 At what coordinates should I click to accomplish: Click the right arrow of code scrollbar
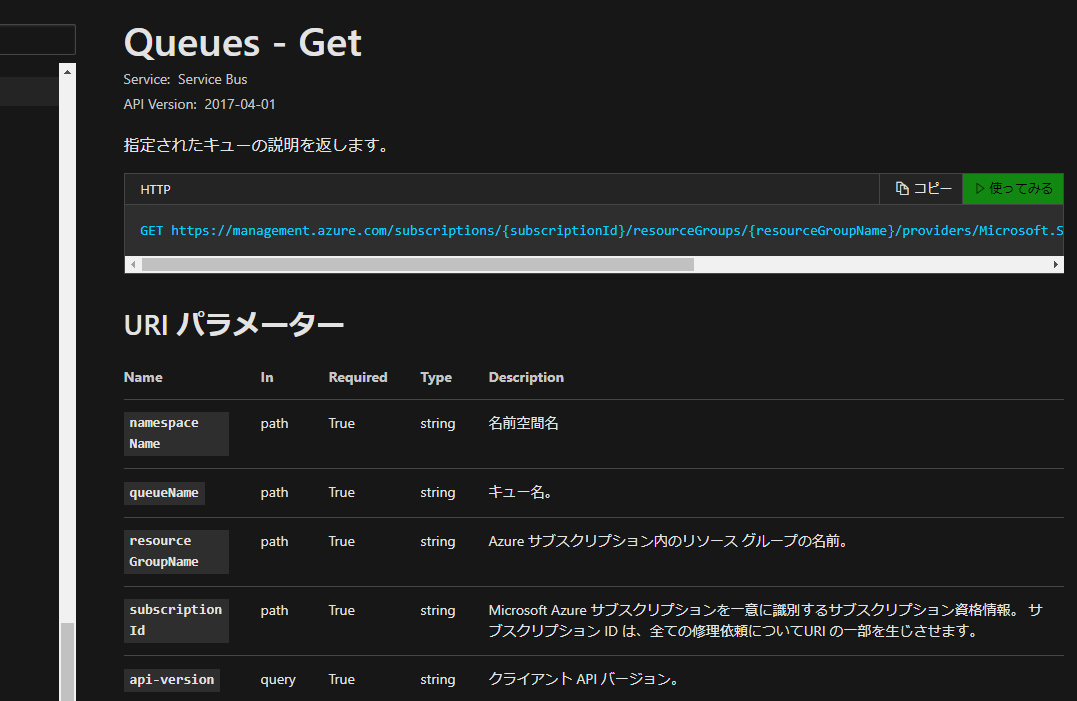pos(1056,264)
